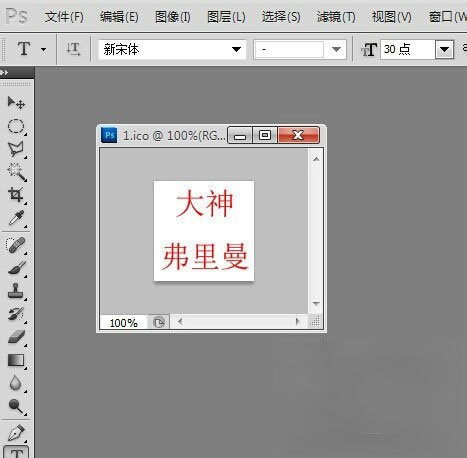Select the Eyedropper tool

(16, 218)
